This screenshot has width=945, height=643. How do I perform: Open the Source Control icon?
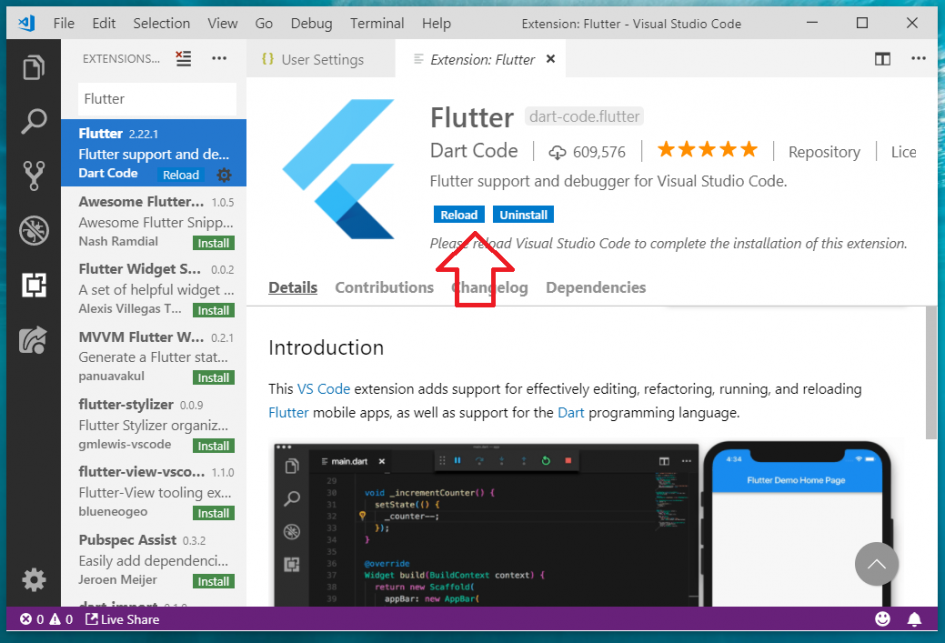click(x=34, y=174)
